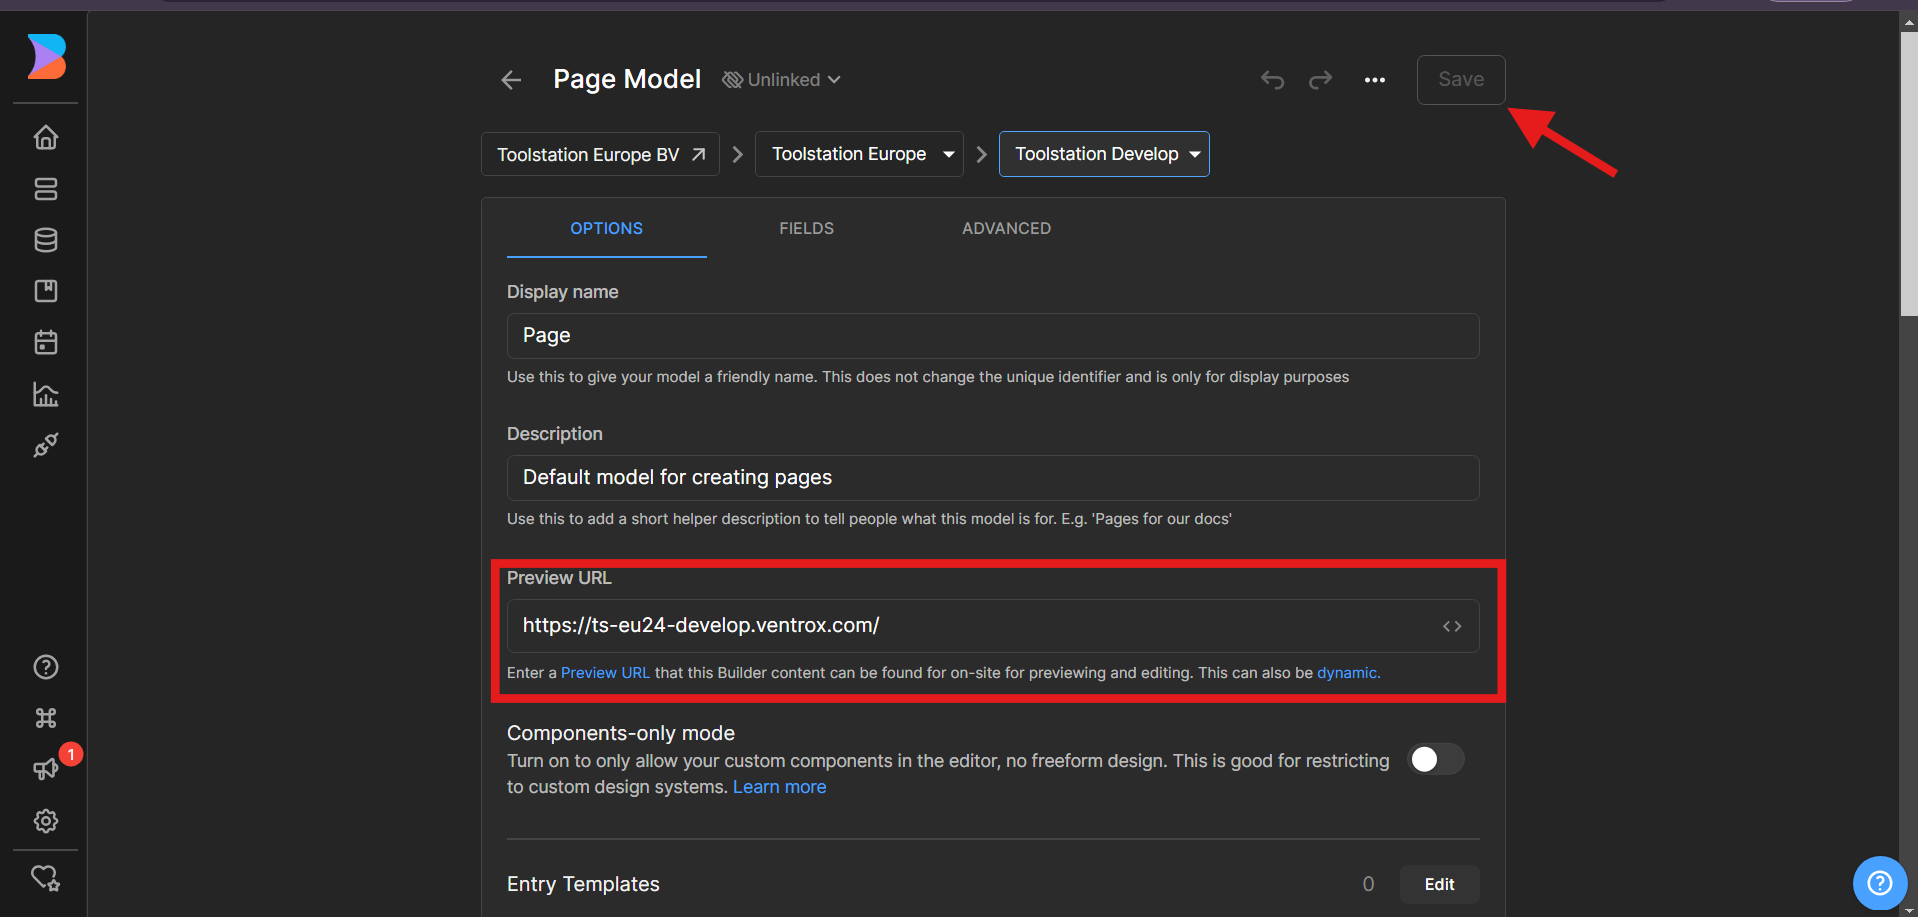Open the Toolstation Develop environment dropdown
Viewport: 1918px width, 917px height.
[x=1103, y=154]
